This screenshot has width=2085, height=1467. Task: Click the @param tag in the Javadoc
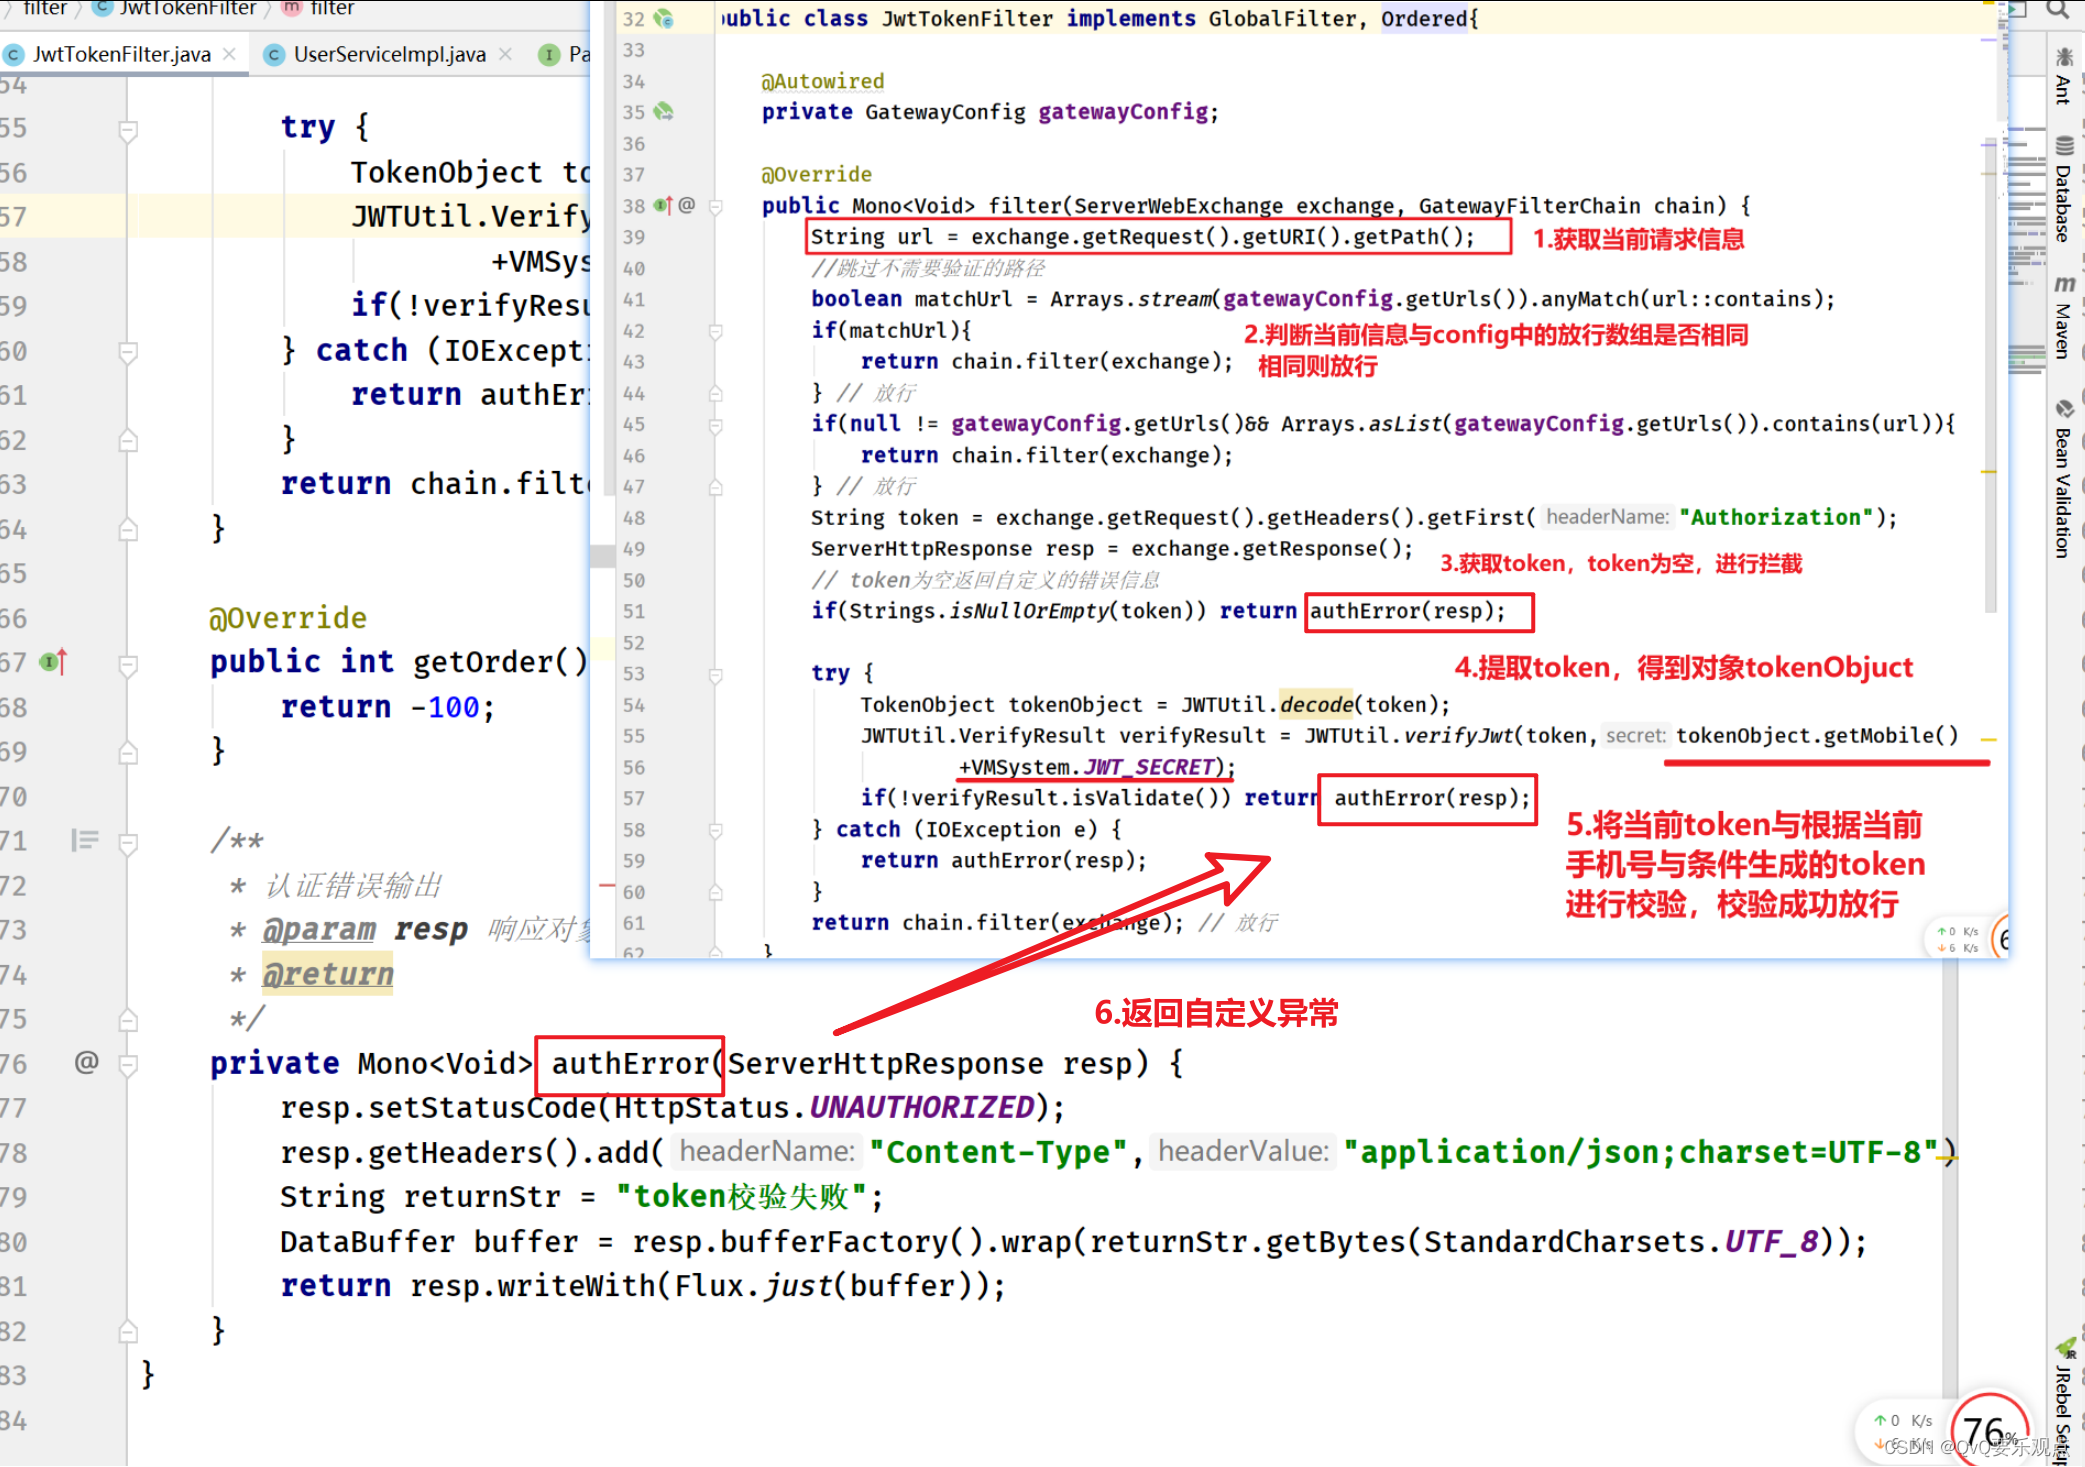coord(319,929)
